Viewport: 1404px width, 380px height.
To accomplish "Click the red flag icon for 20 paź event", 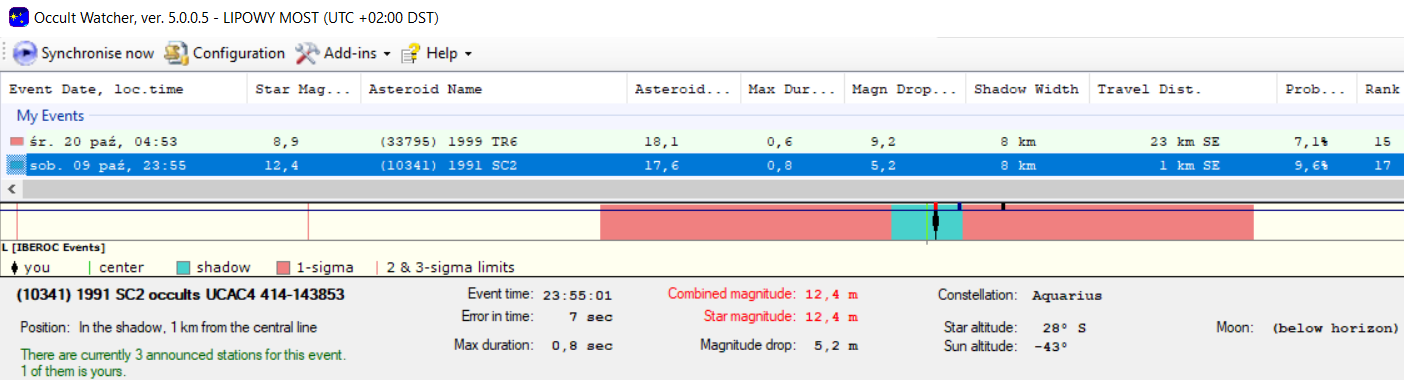I will pos(16,142).
